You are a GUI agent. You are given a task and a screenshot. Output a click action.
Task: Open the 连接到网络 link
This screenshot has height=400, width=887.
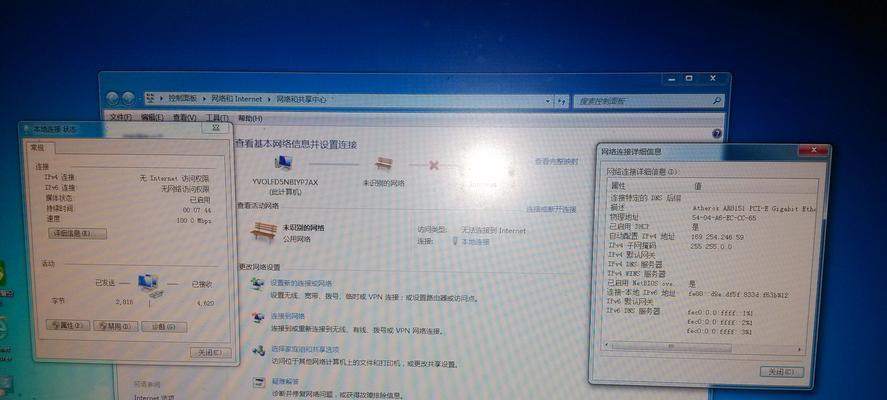(287, 316)
